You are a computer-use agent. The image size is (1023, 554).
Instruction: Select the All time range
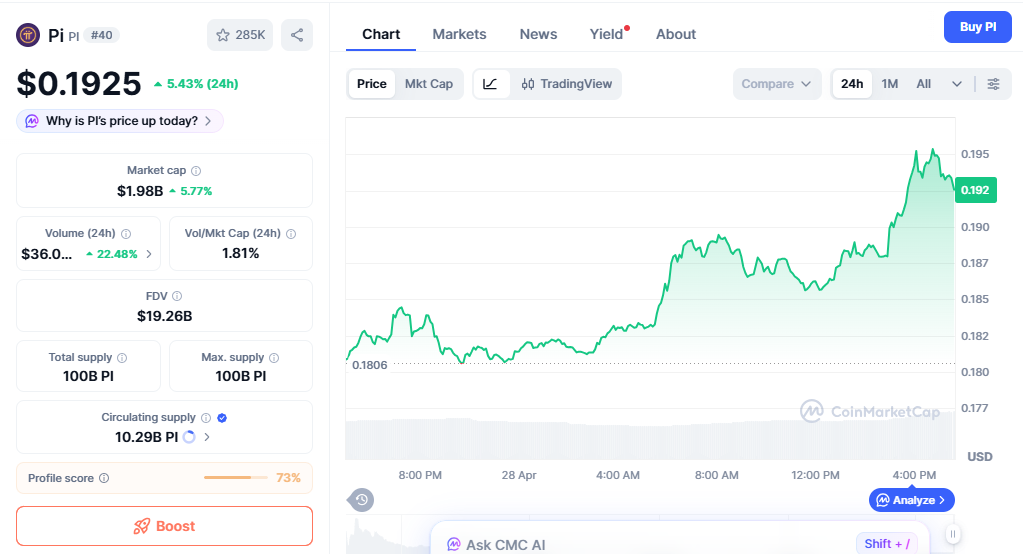point(924,84)
